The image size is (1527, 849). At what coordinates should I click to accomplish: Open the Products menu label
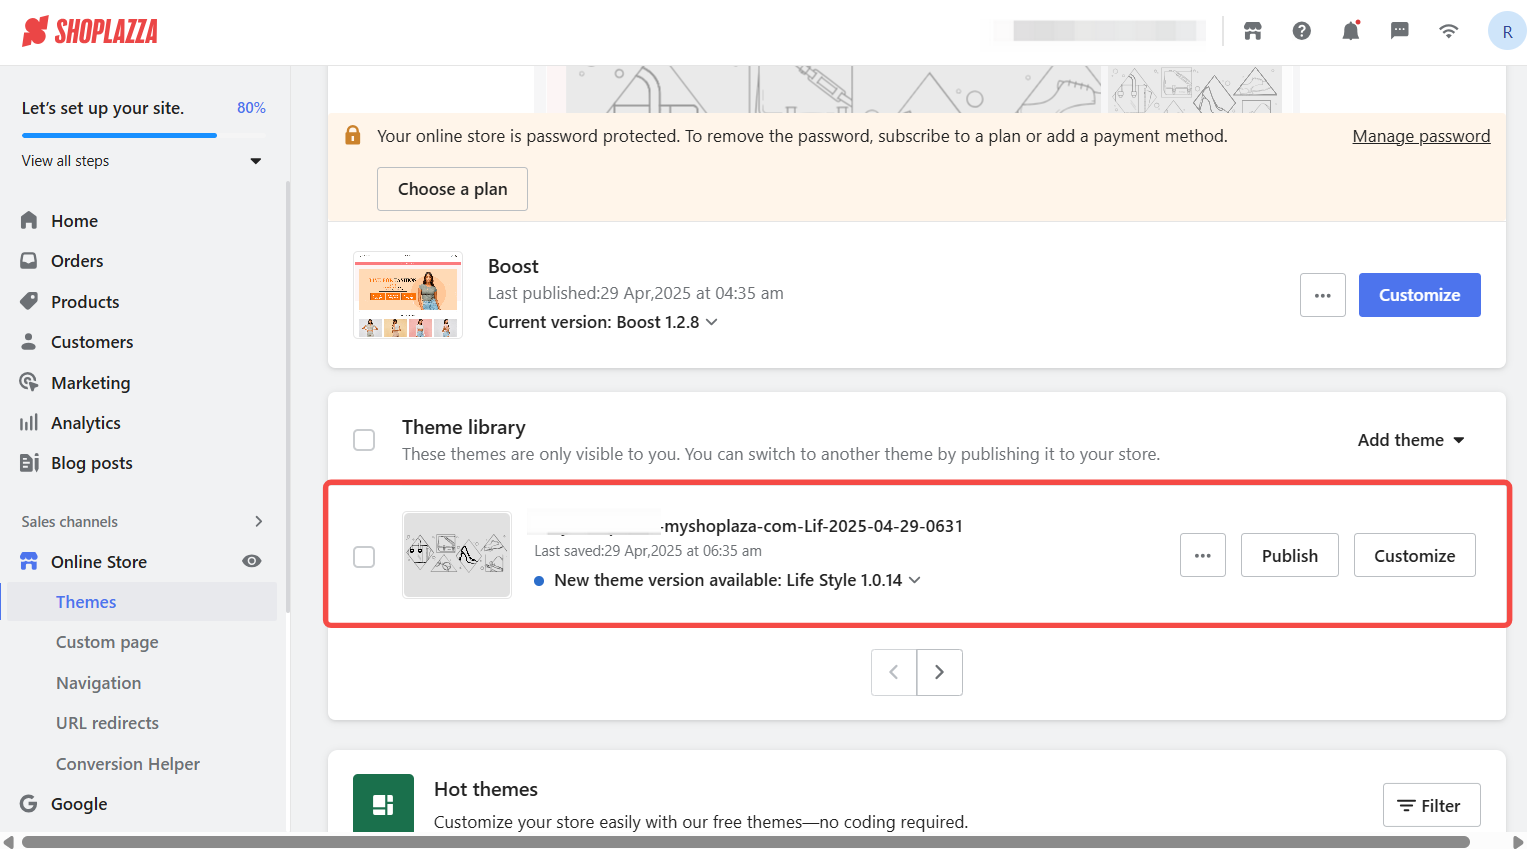tap(85, 301)
